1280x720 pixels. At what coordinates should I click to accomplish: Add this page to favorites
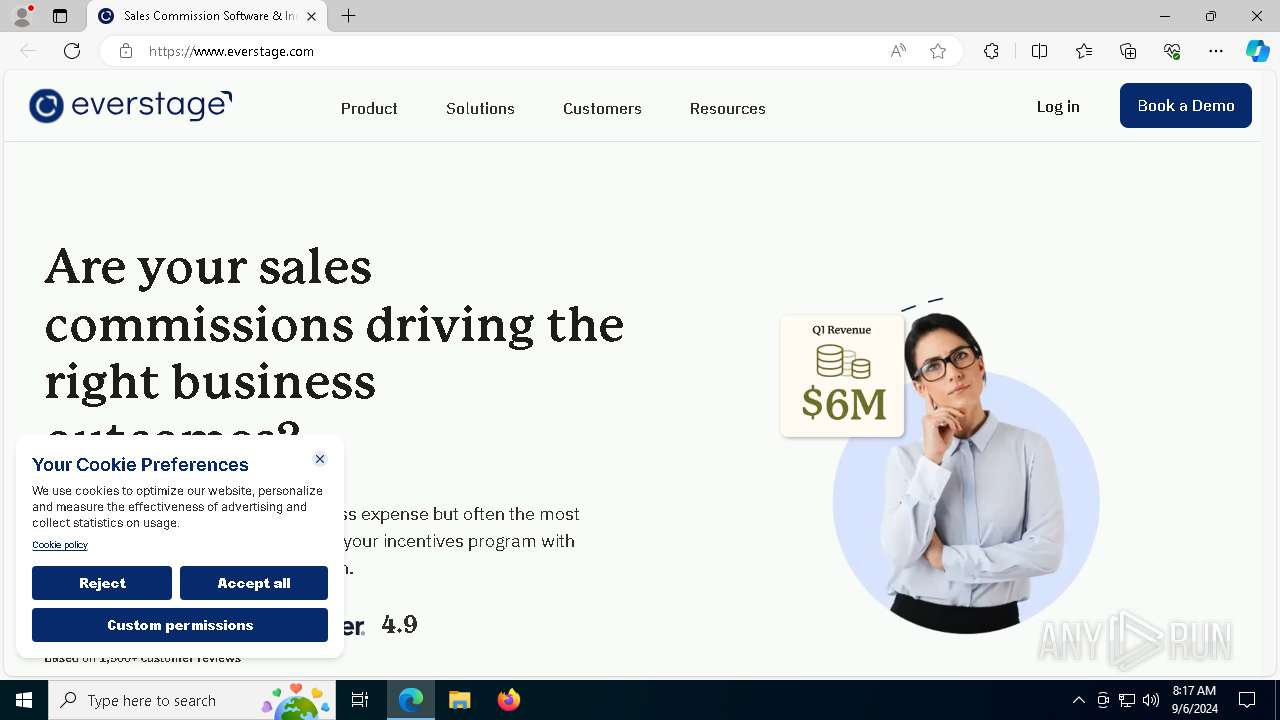[938, 51]
